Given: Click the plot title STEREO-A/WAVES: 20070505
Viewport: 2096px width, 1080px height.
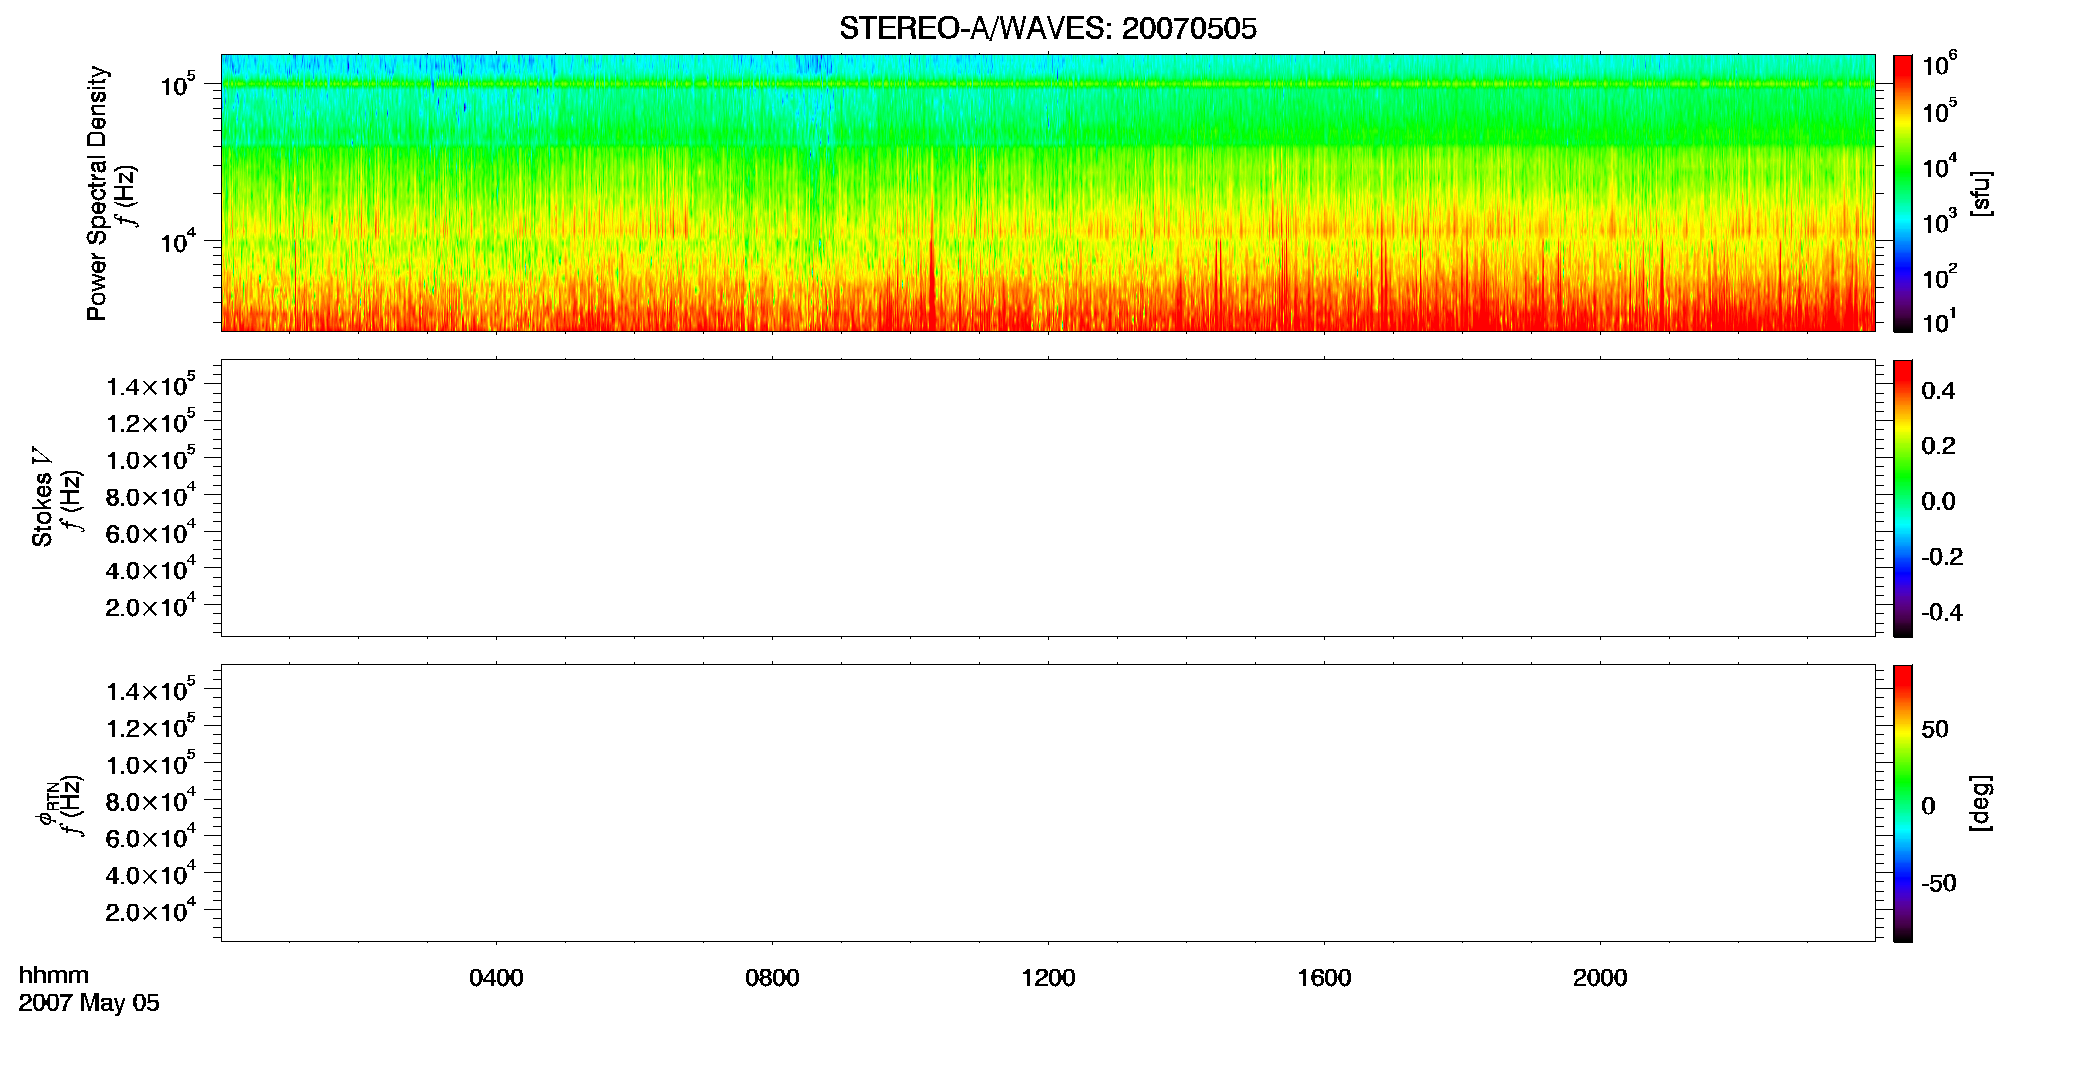Looking at the screenshot, I should click(1047, 28).
